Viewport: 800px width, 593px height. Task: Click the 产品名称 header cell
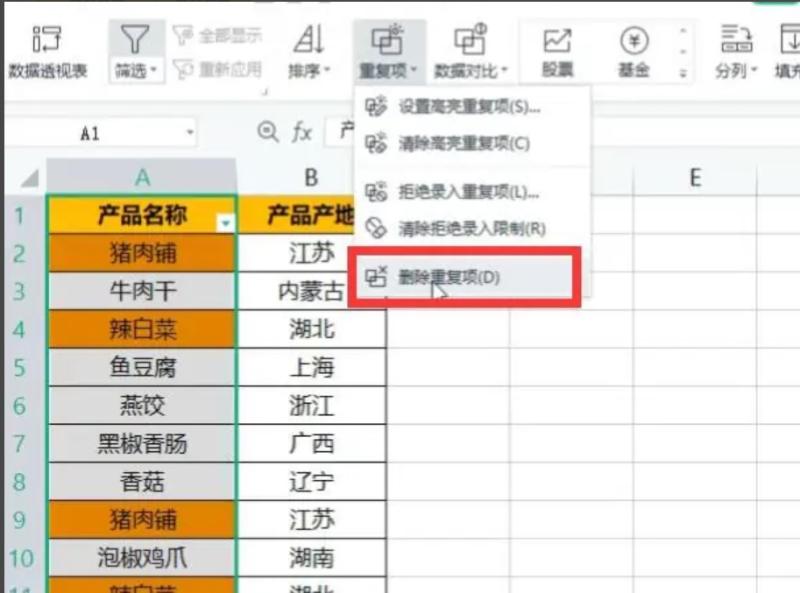(142, 215)
